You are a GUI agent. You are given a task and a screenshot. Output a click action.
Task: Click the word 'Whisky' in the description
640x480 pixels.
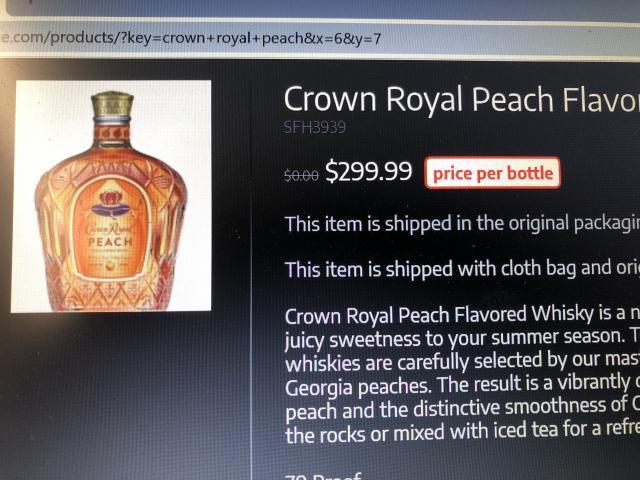tap(562, 313)
